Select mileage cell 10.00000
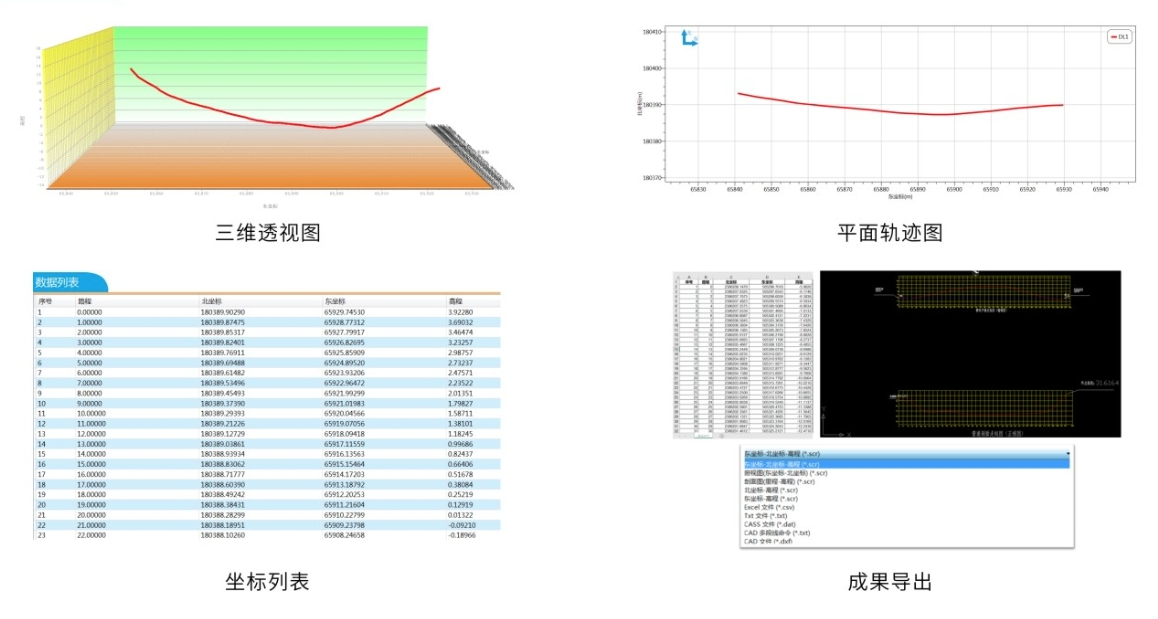 92,414
